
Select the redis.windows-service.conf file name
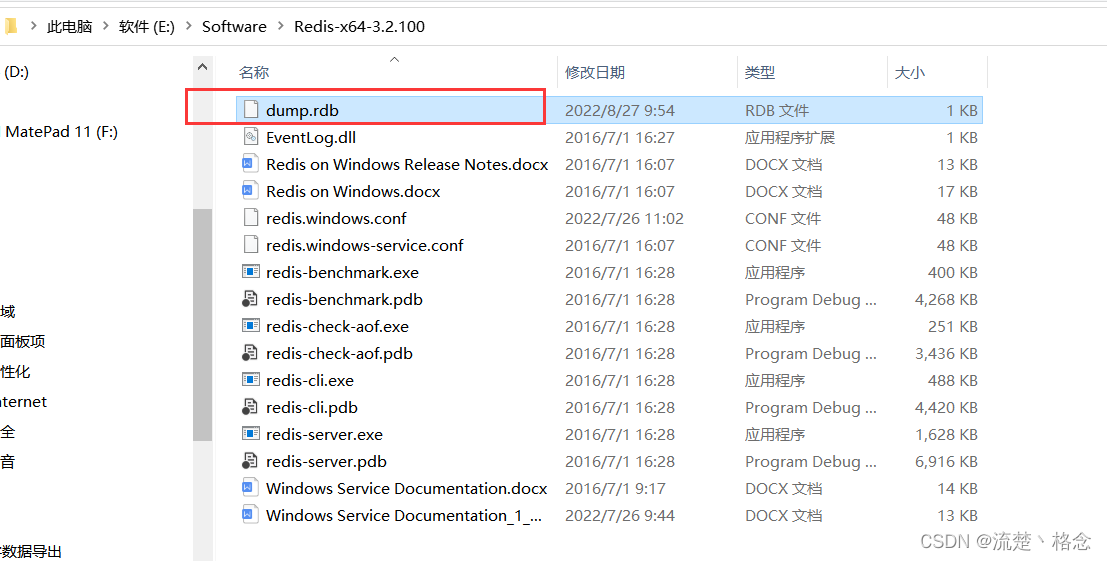pos(365,245)
